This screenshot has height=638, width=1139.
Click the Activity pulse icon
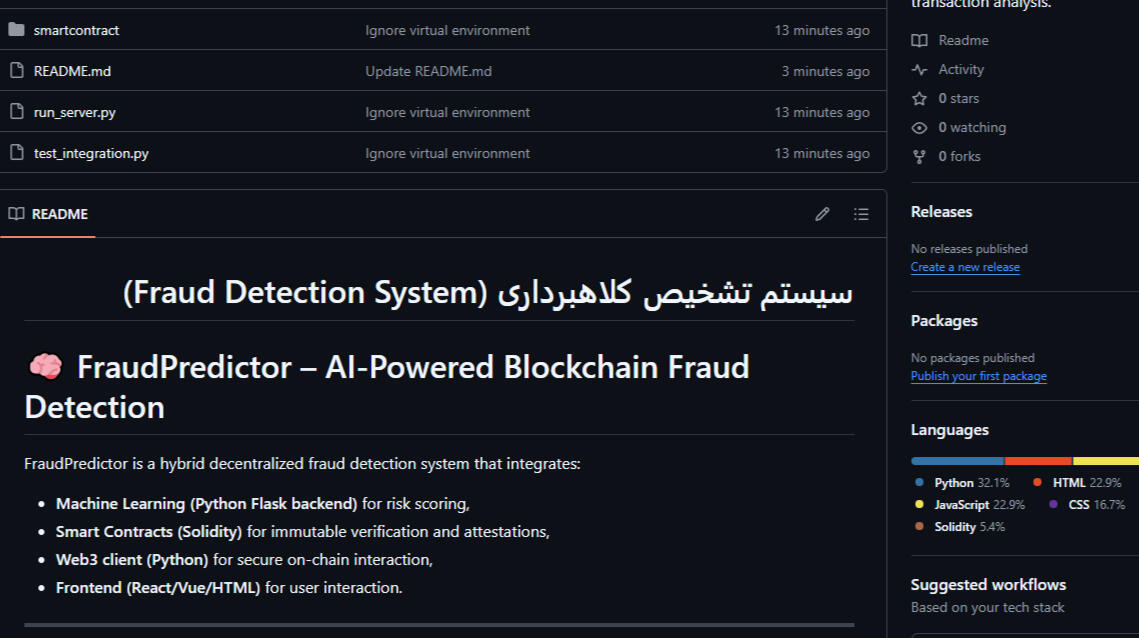tap(920, 69)
